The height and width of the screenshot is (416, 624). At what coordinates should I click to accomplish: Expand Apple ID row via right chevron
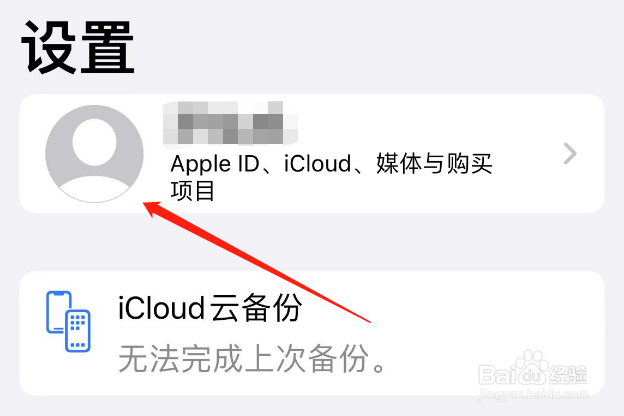tap(570, 154)
